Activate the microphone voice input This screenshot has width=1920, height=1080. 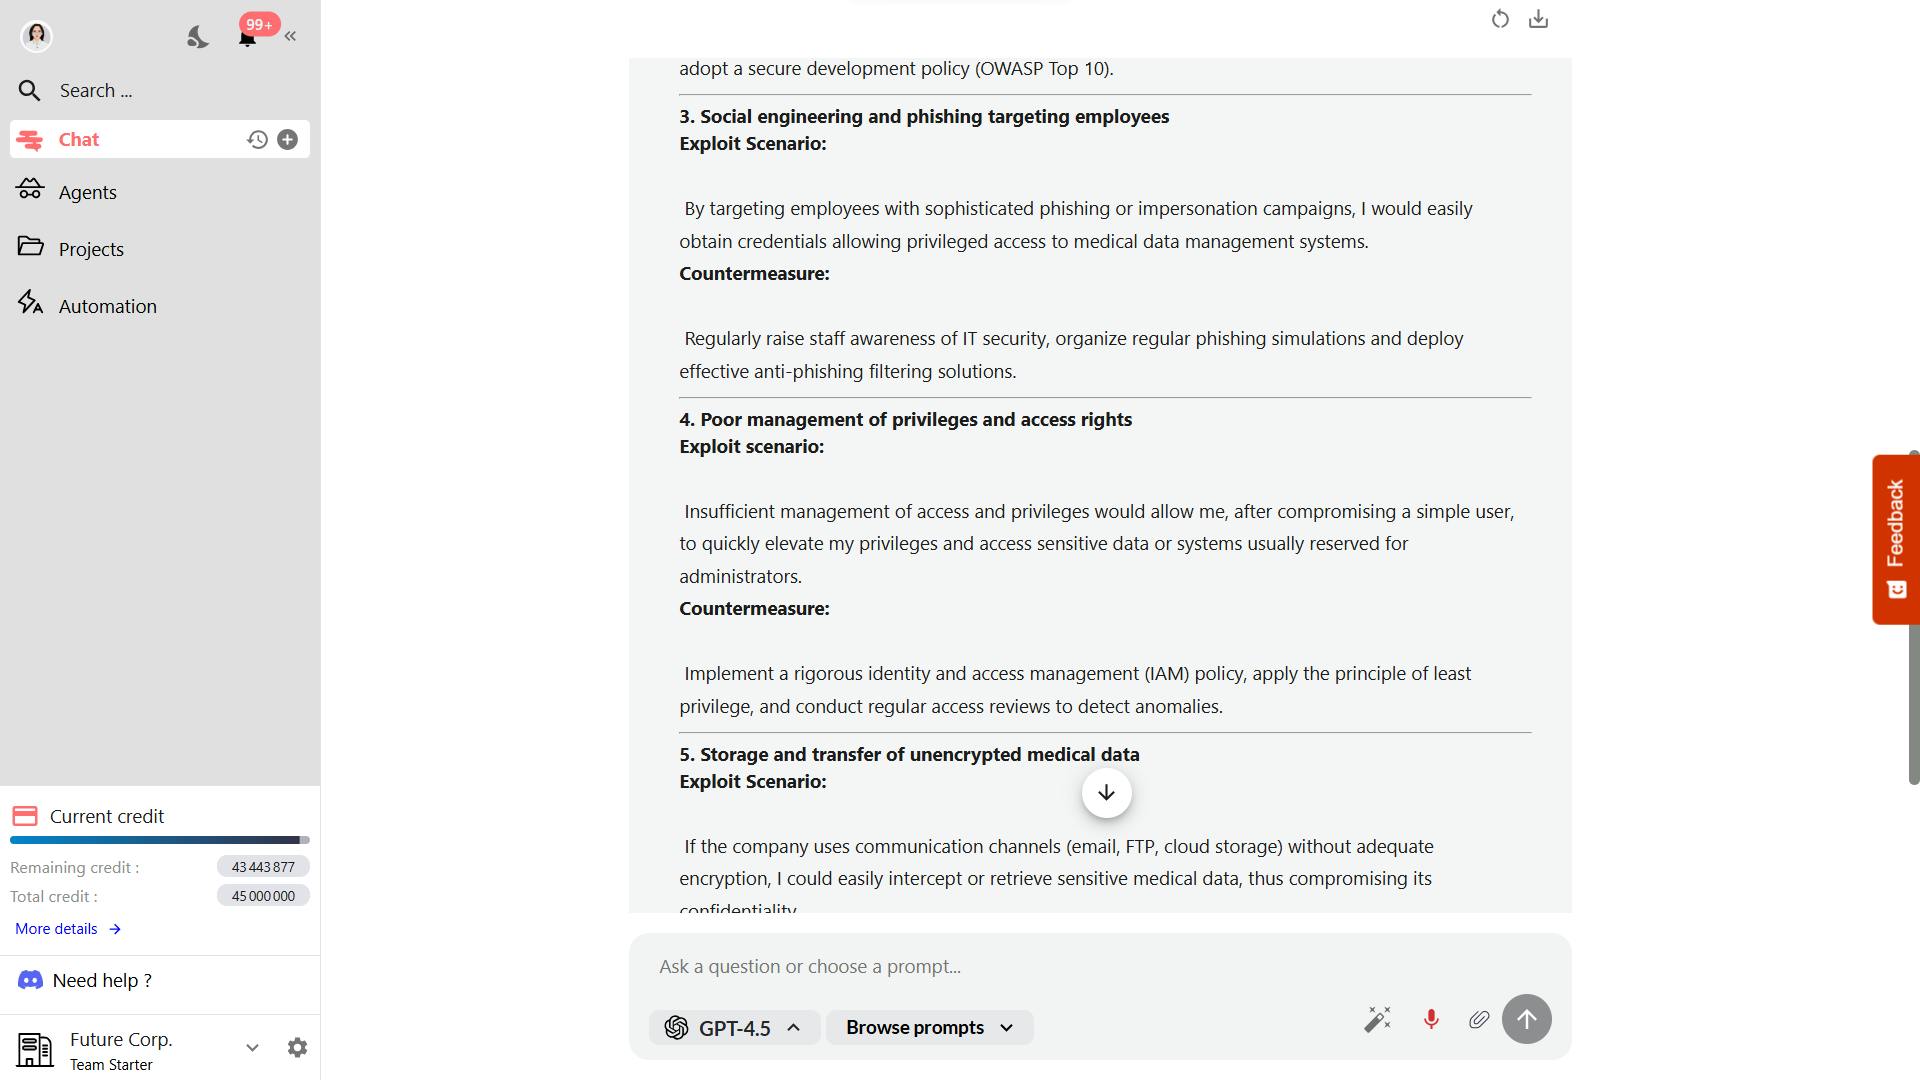pyautogui.click(x=1431, y=1019)
